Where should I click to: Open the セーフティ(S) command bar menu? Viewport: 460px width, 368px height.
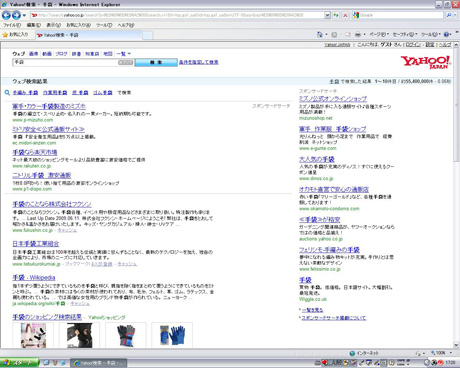[x=405, y=34]
